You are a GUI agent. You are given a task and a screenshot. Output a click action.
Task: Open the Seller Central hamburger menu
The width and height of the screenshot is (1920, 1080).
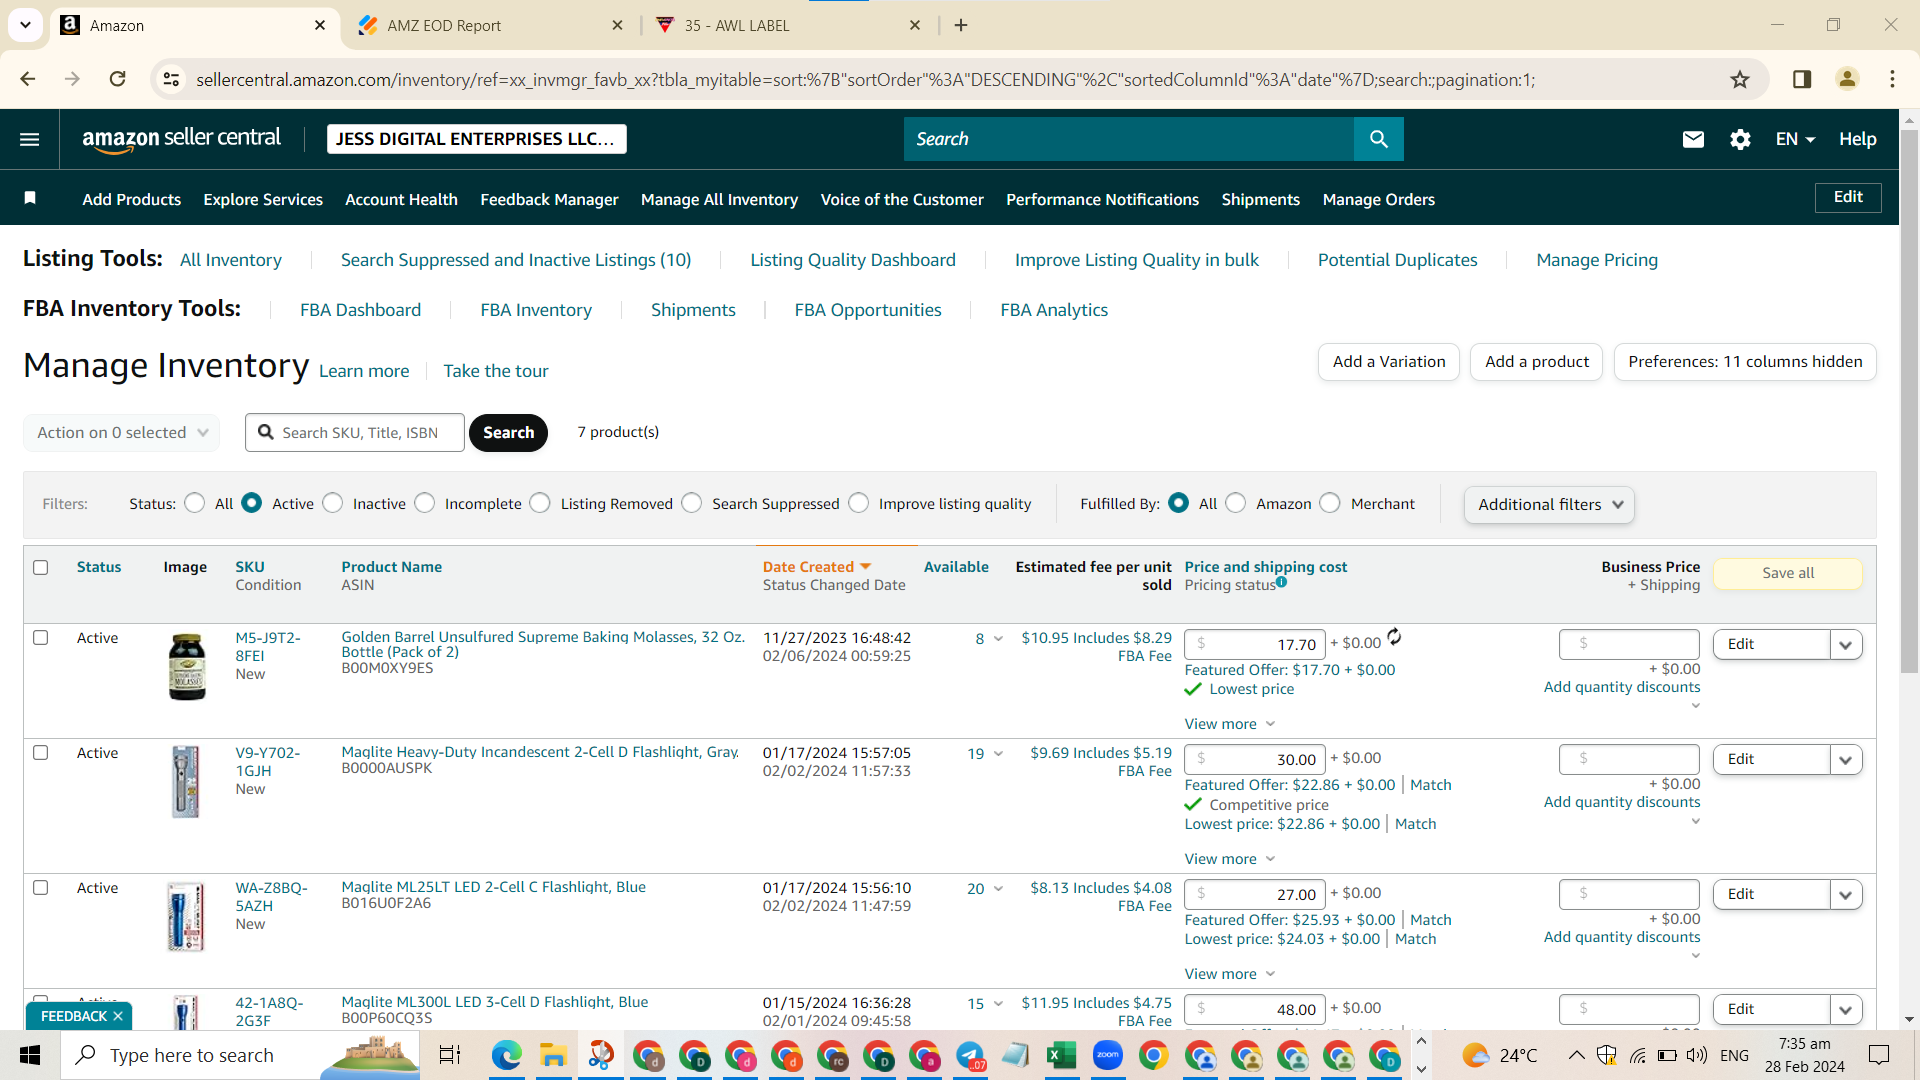tap(30, 139)
